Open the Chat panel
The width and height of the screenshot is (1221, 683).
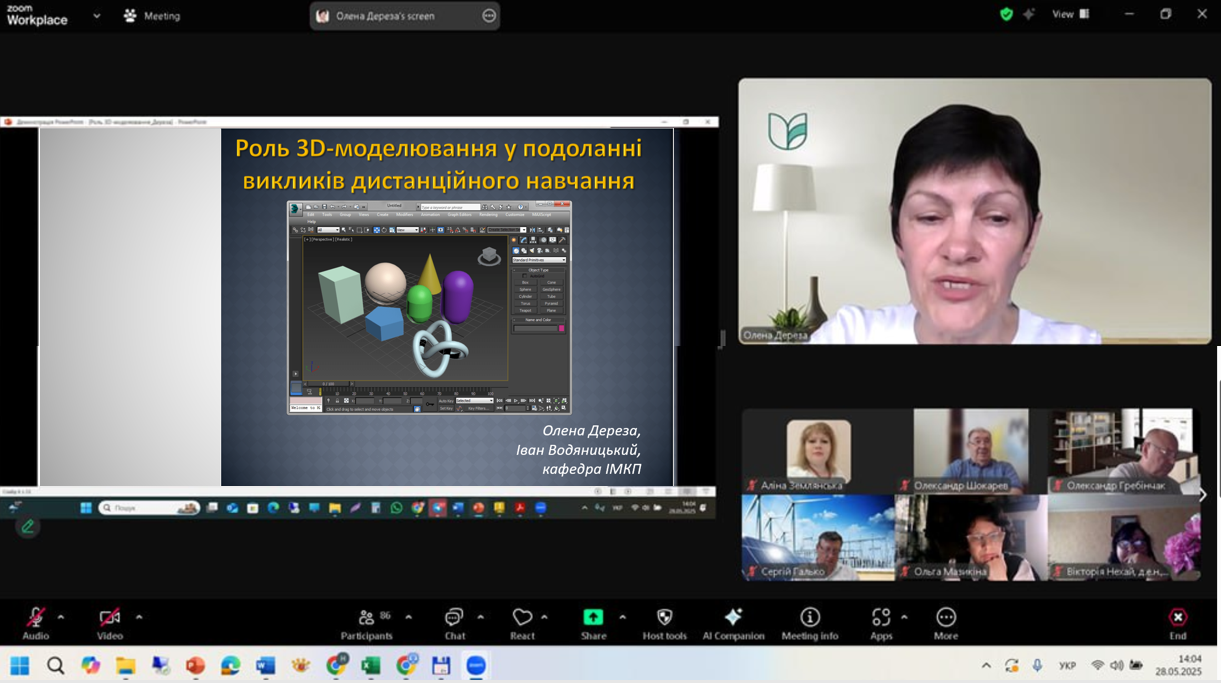(454, 623)
